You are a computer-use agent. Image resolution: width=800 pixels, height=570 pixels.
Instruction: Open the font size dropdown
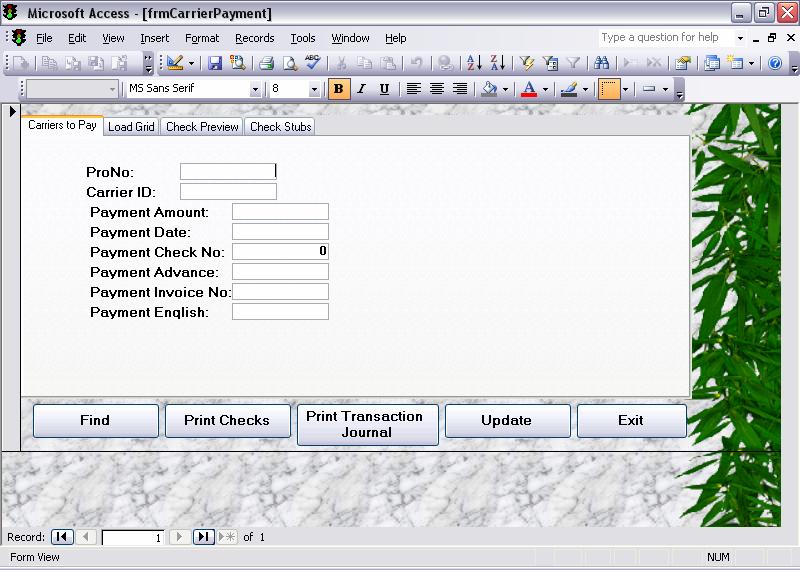coord(314,89)
